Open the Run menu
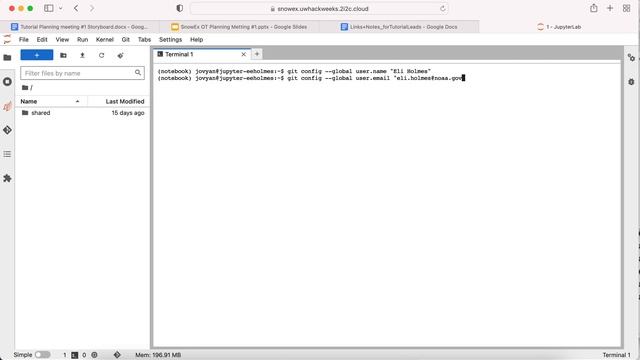The image size is (640, 360). click(x=82, y=40)
